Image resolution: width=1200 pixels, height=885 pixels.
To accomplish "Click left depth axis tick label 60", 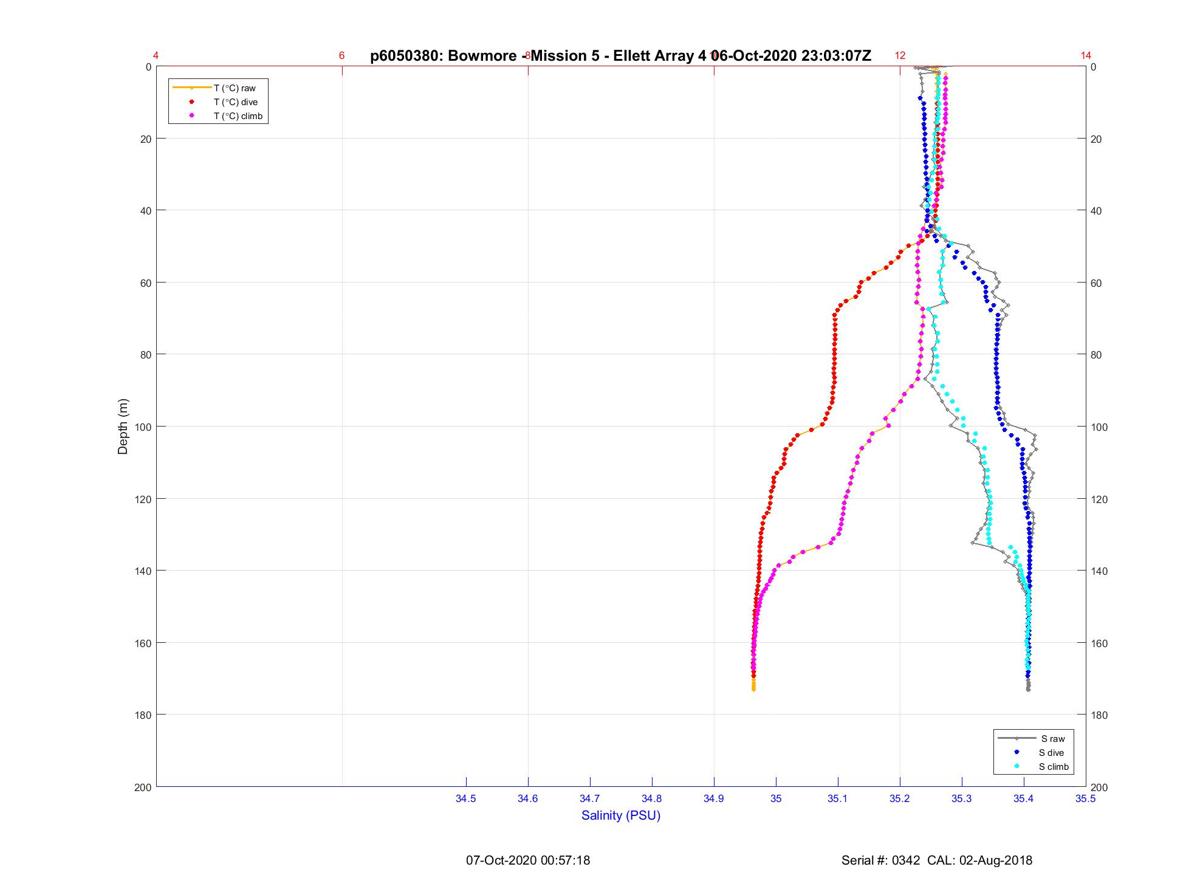I will [145, 283].
